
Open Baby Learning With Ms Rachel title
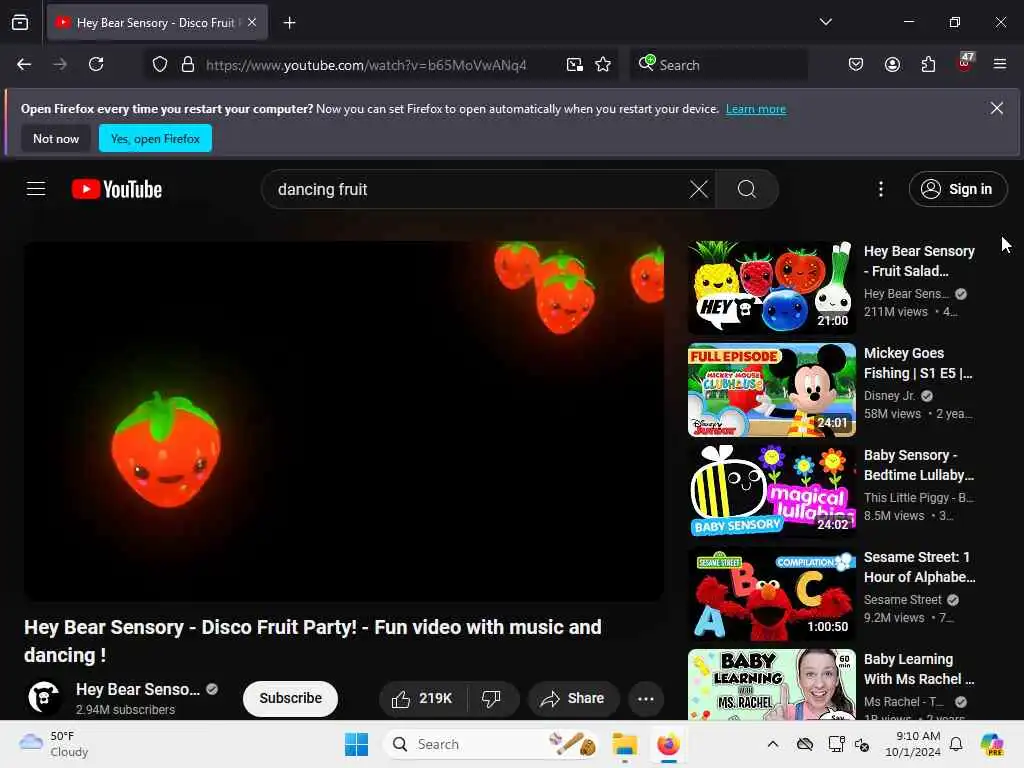(x=919, y=669)
